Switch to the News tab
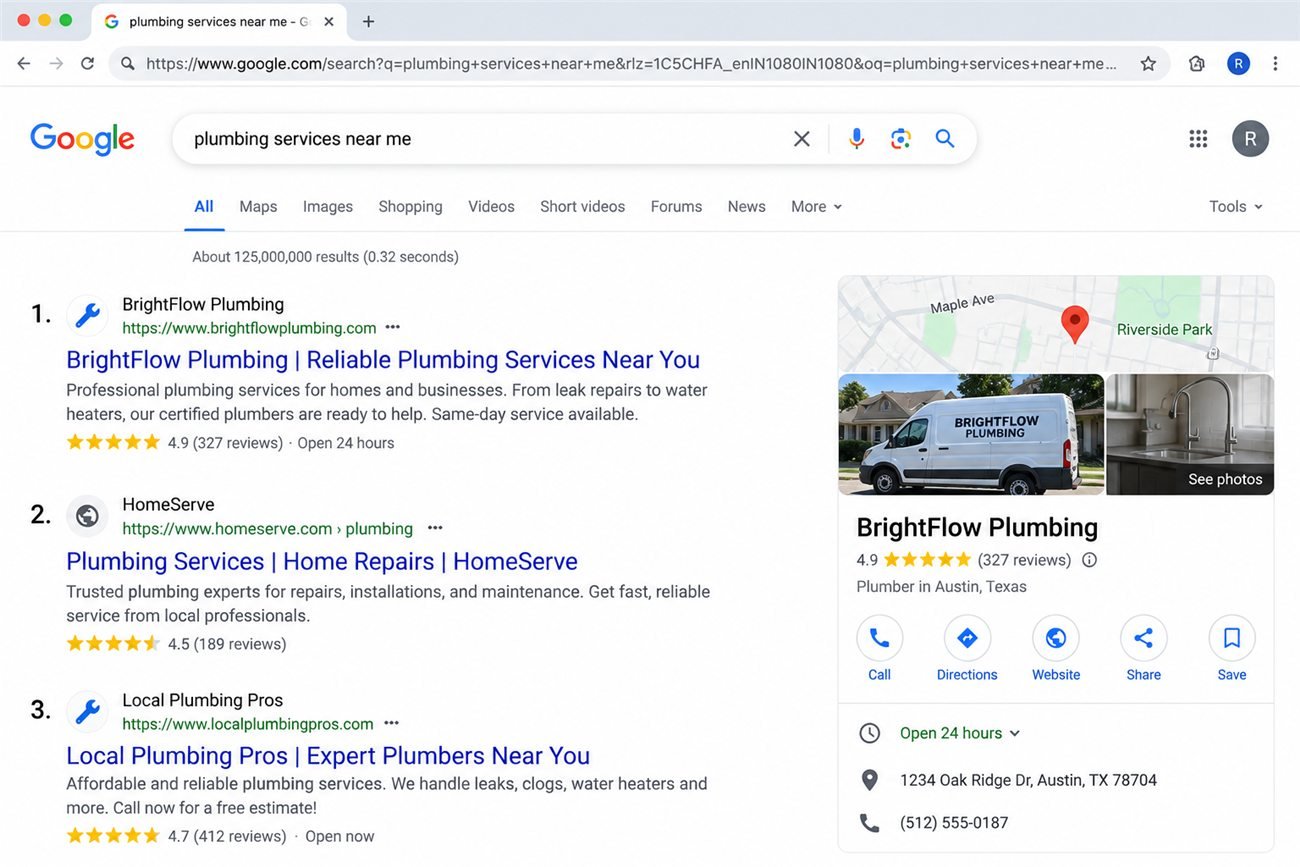This screenshot has width=1300, height=867. [x=746, y=207]
